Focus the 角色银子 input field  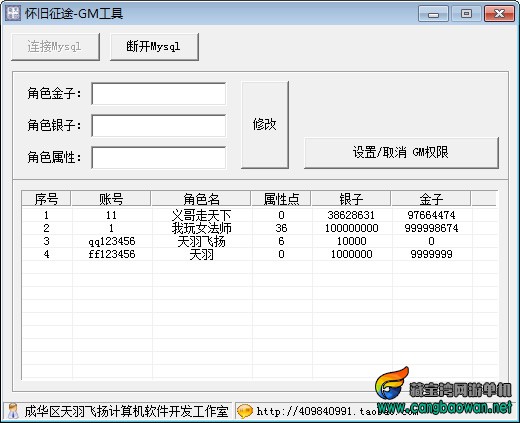159,125
